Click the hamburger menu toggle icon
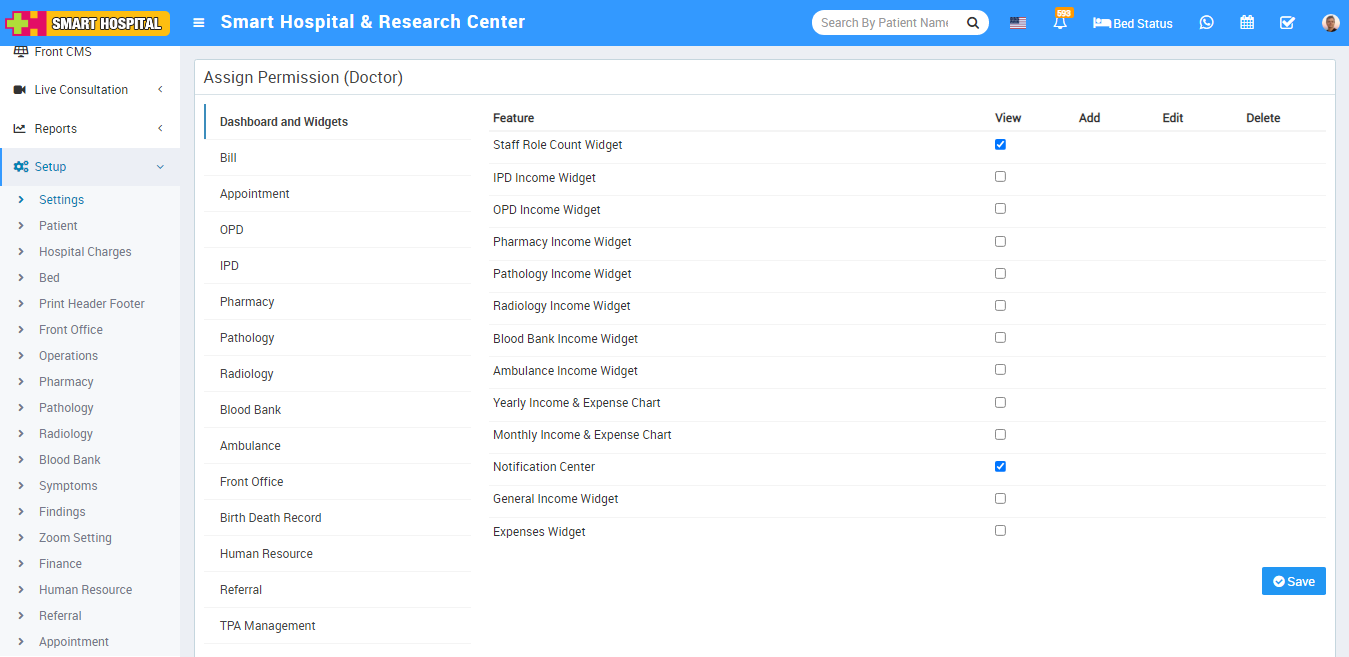1349x657 pixels. point(199,22)
